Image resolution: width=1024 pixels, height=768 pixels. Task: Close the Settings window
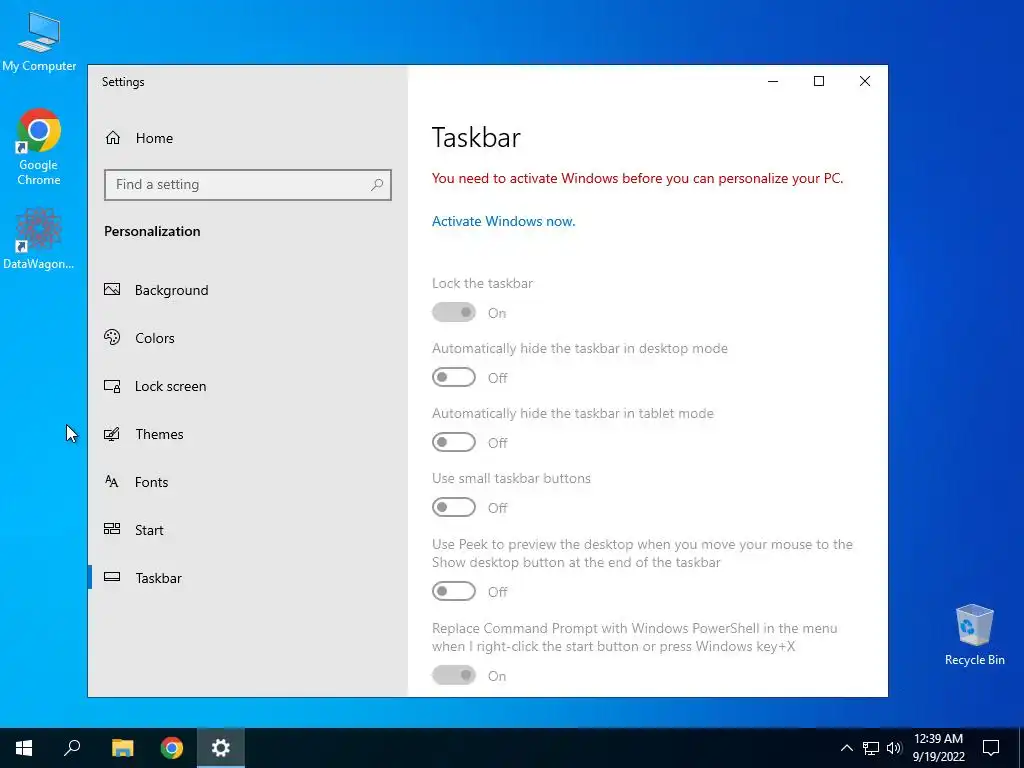pos(865,81)
